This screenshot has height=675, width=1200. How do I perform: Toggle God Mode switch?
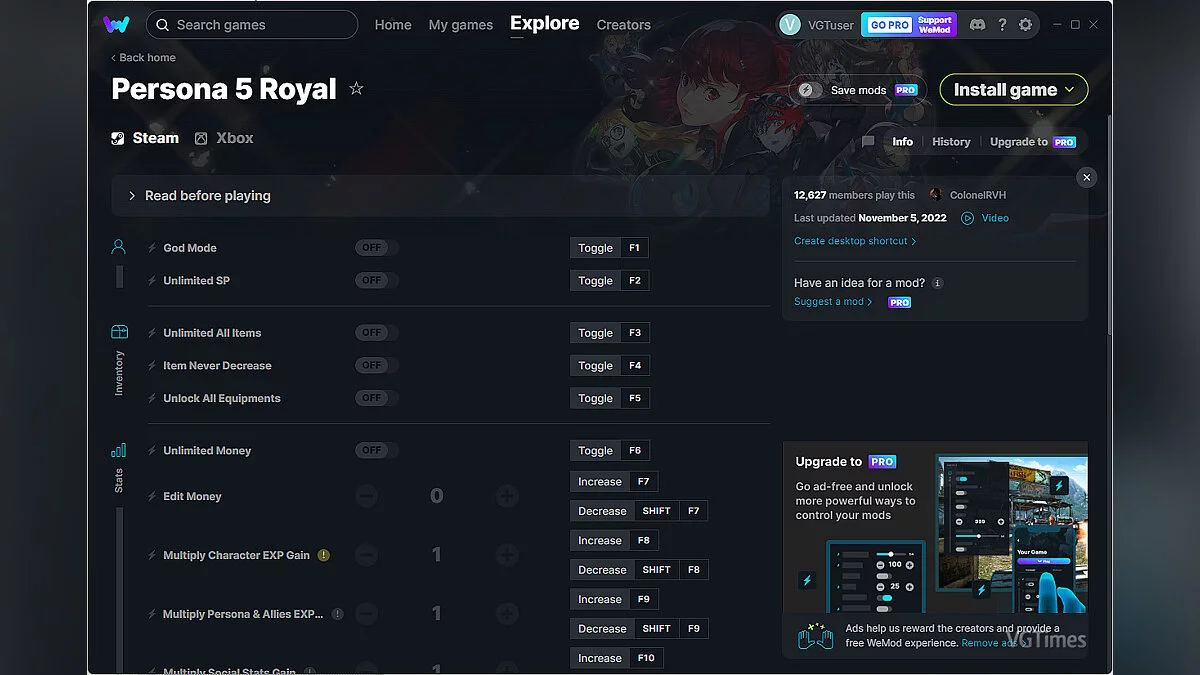(376, 248)
